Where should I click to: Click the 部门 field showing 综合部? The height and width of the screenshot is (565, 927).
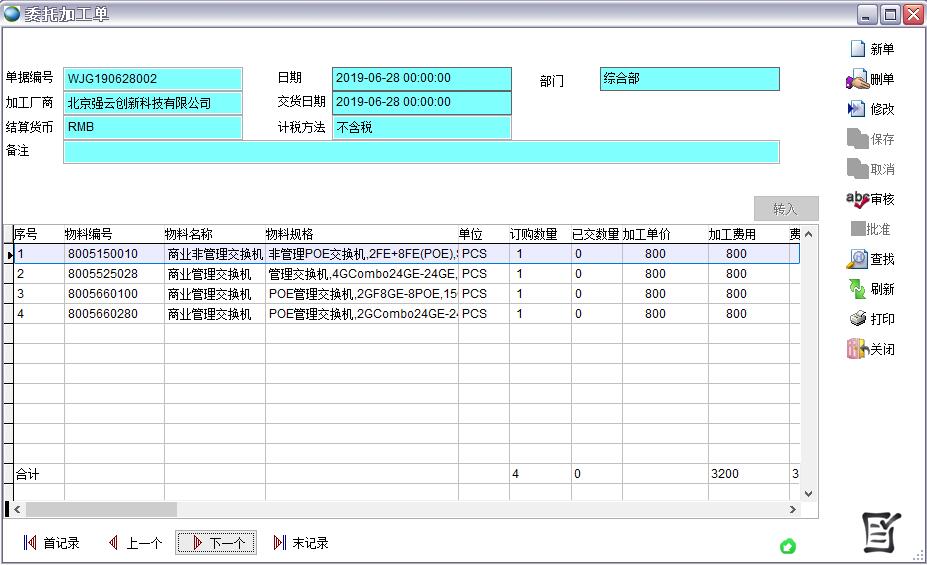(689, 79)
